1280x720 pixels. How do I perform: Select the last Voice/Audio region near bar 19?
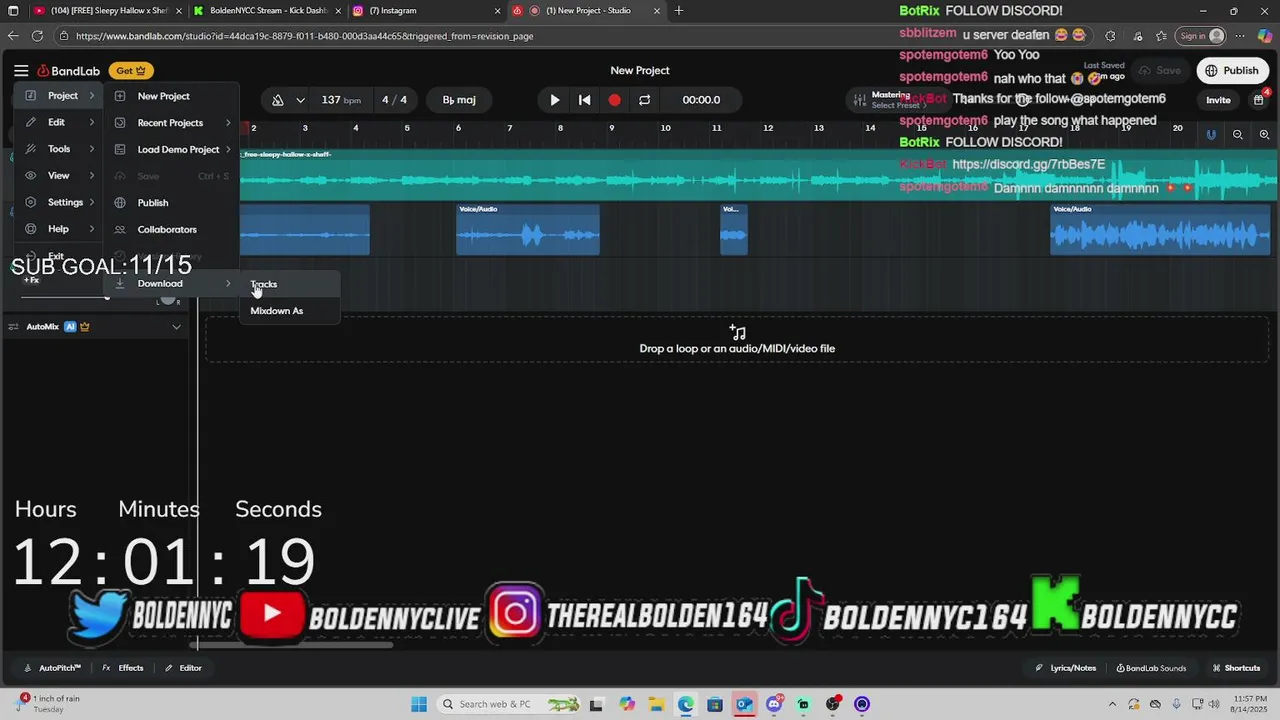(1160, 230)
